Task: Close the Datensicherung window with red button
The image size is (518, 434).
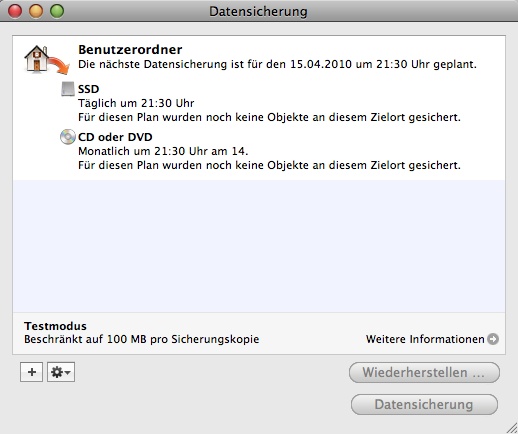Action: [15, 11]
